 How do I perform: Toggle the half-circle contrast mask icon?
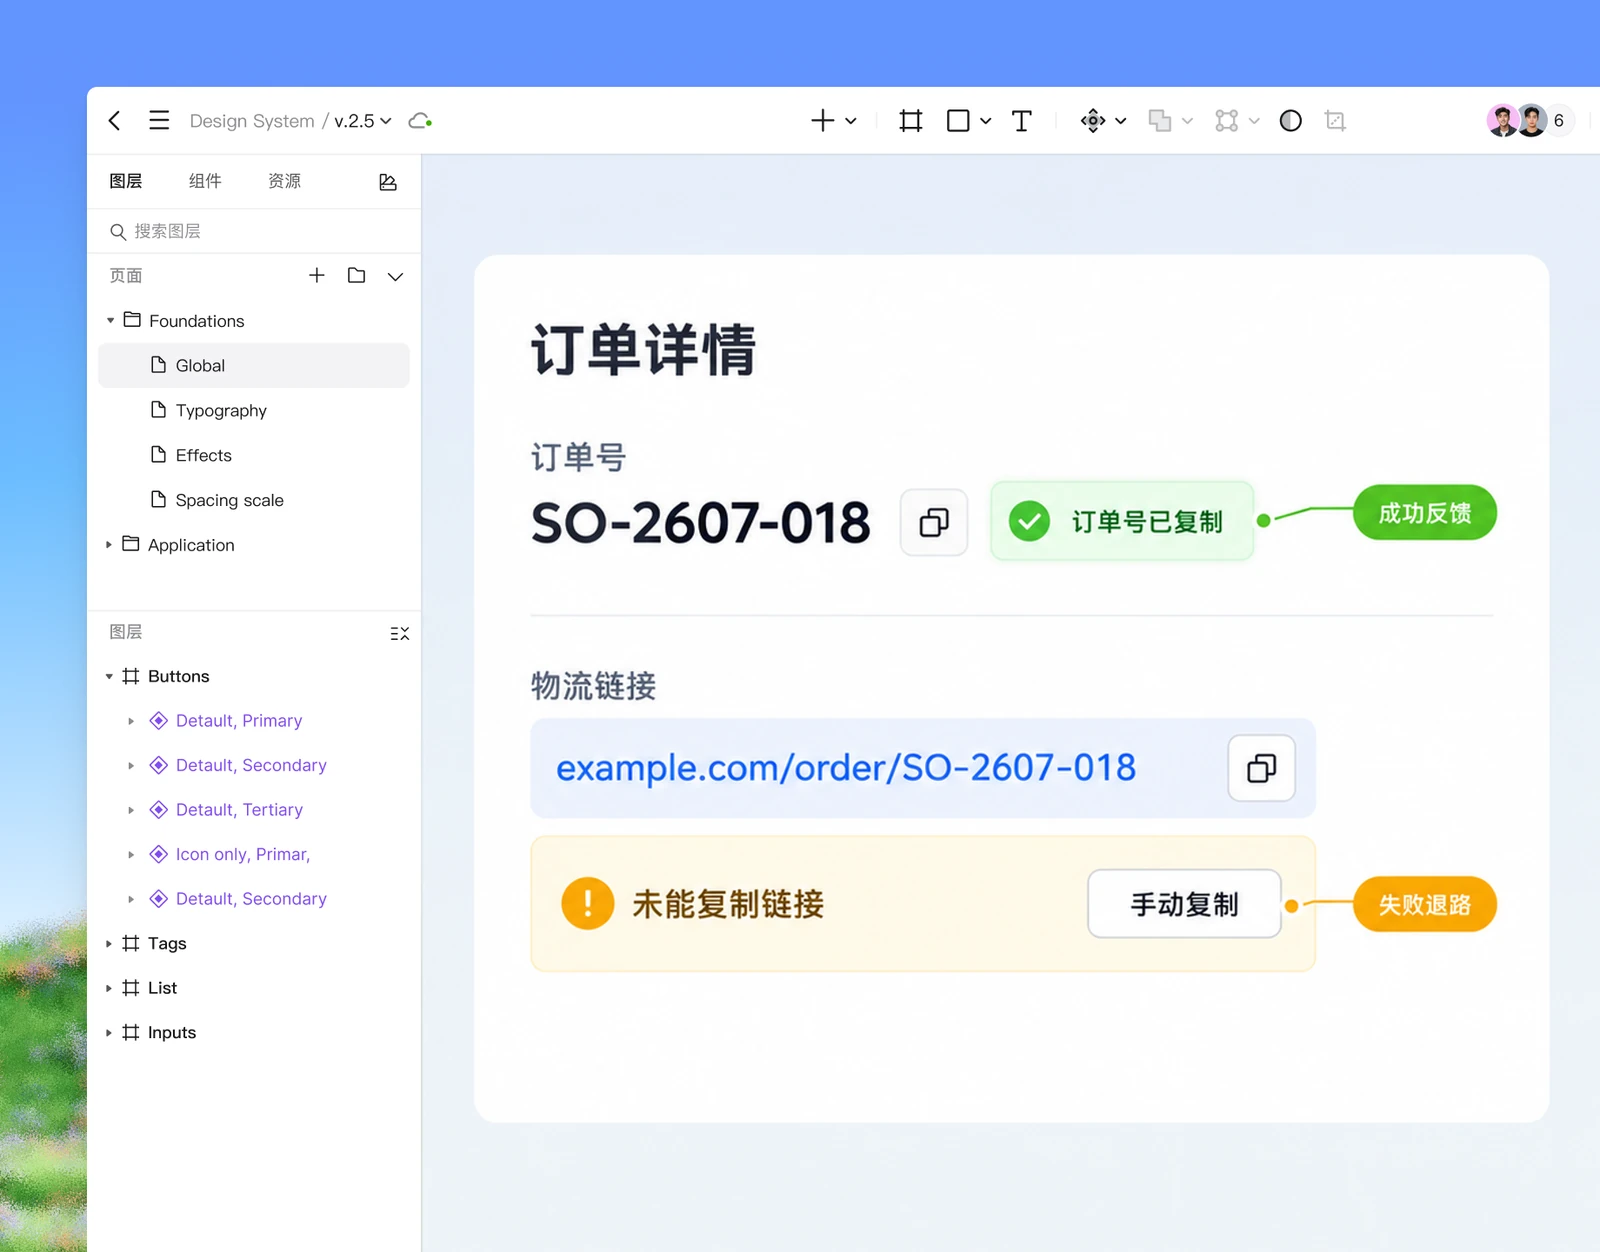[1291, 121]
